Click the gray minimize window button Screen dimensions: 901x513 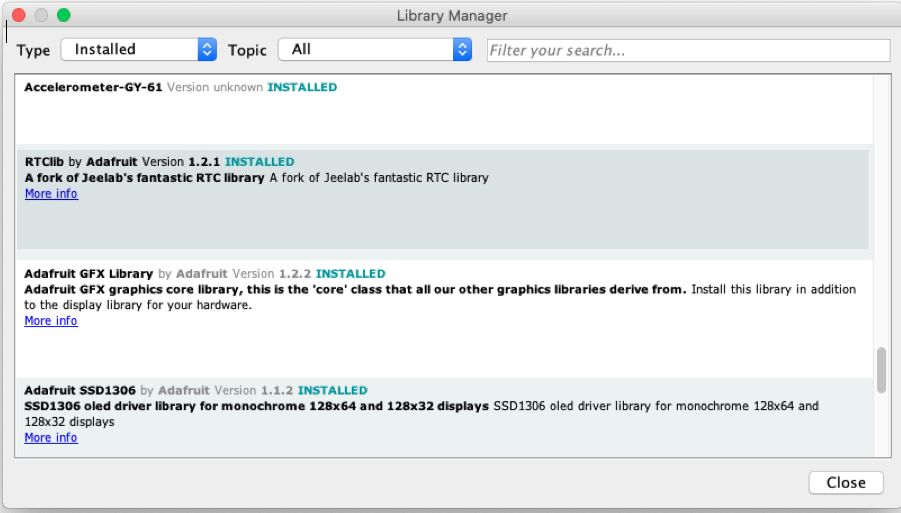[41, 15]
